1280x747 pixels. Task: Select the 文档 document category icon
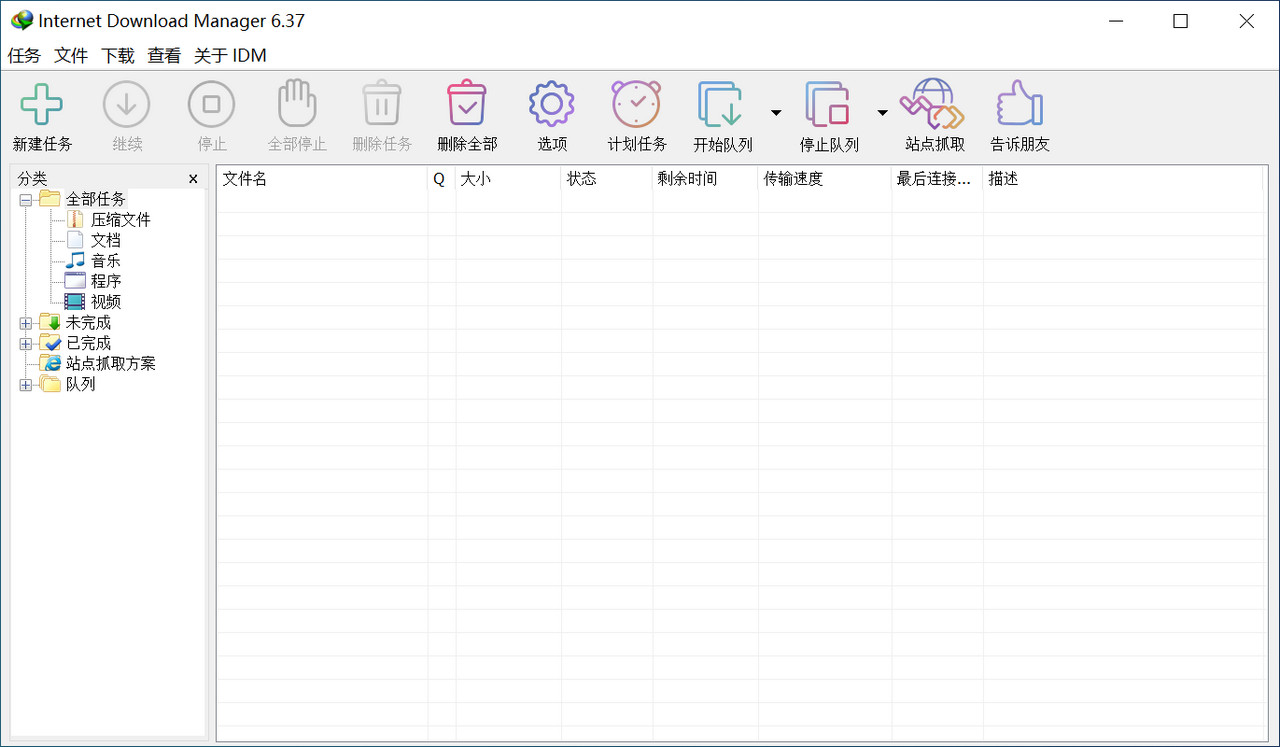tap(75, 240)
